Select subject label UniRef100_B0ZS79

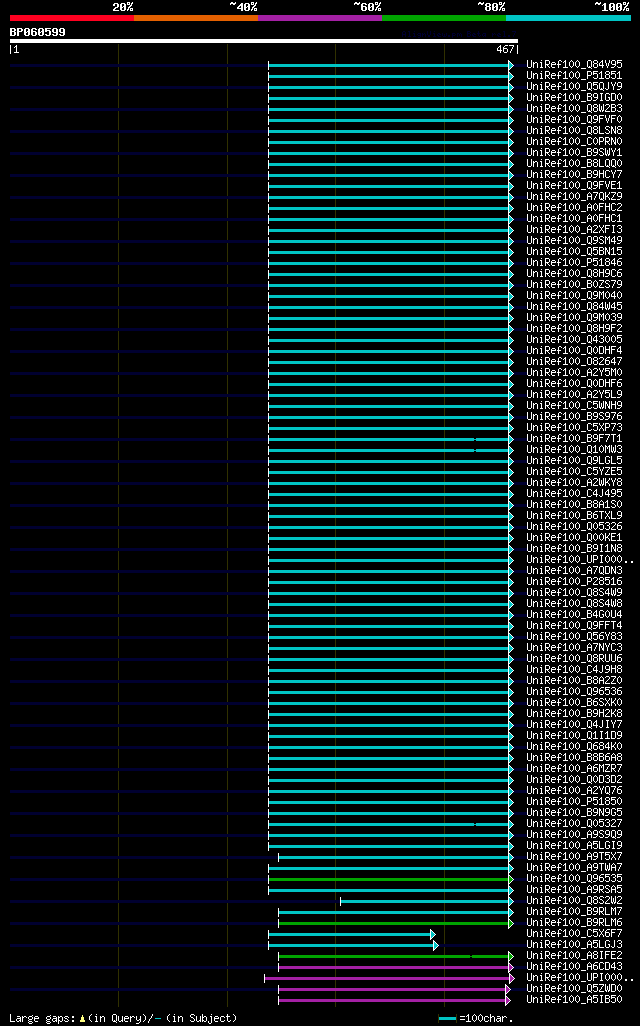575,285
